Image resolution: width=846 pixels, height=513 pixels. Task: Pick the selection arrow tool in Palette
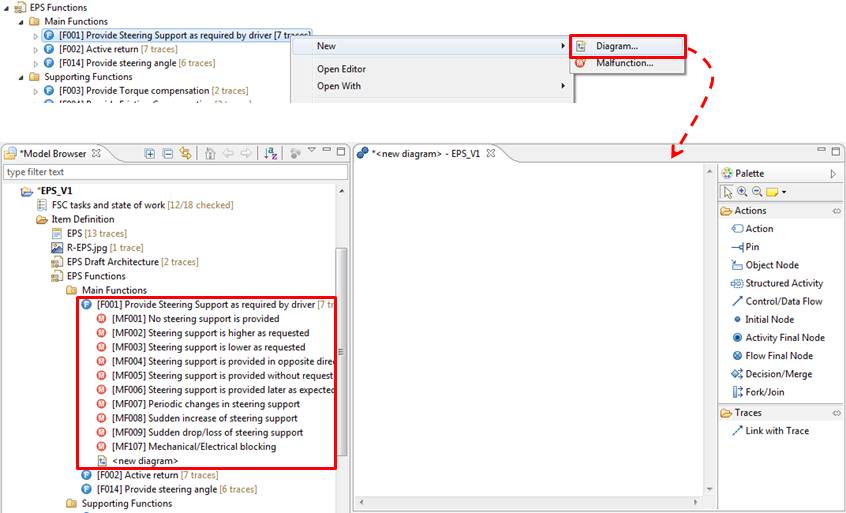coord(727,192)
